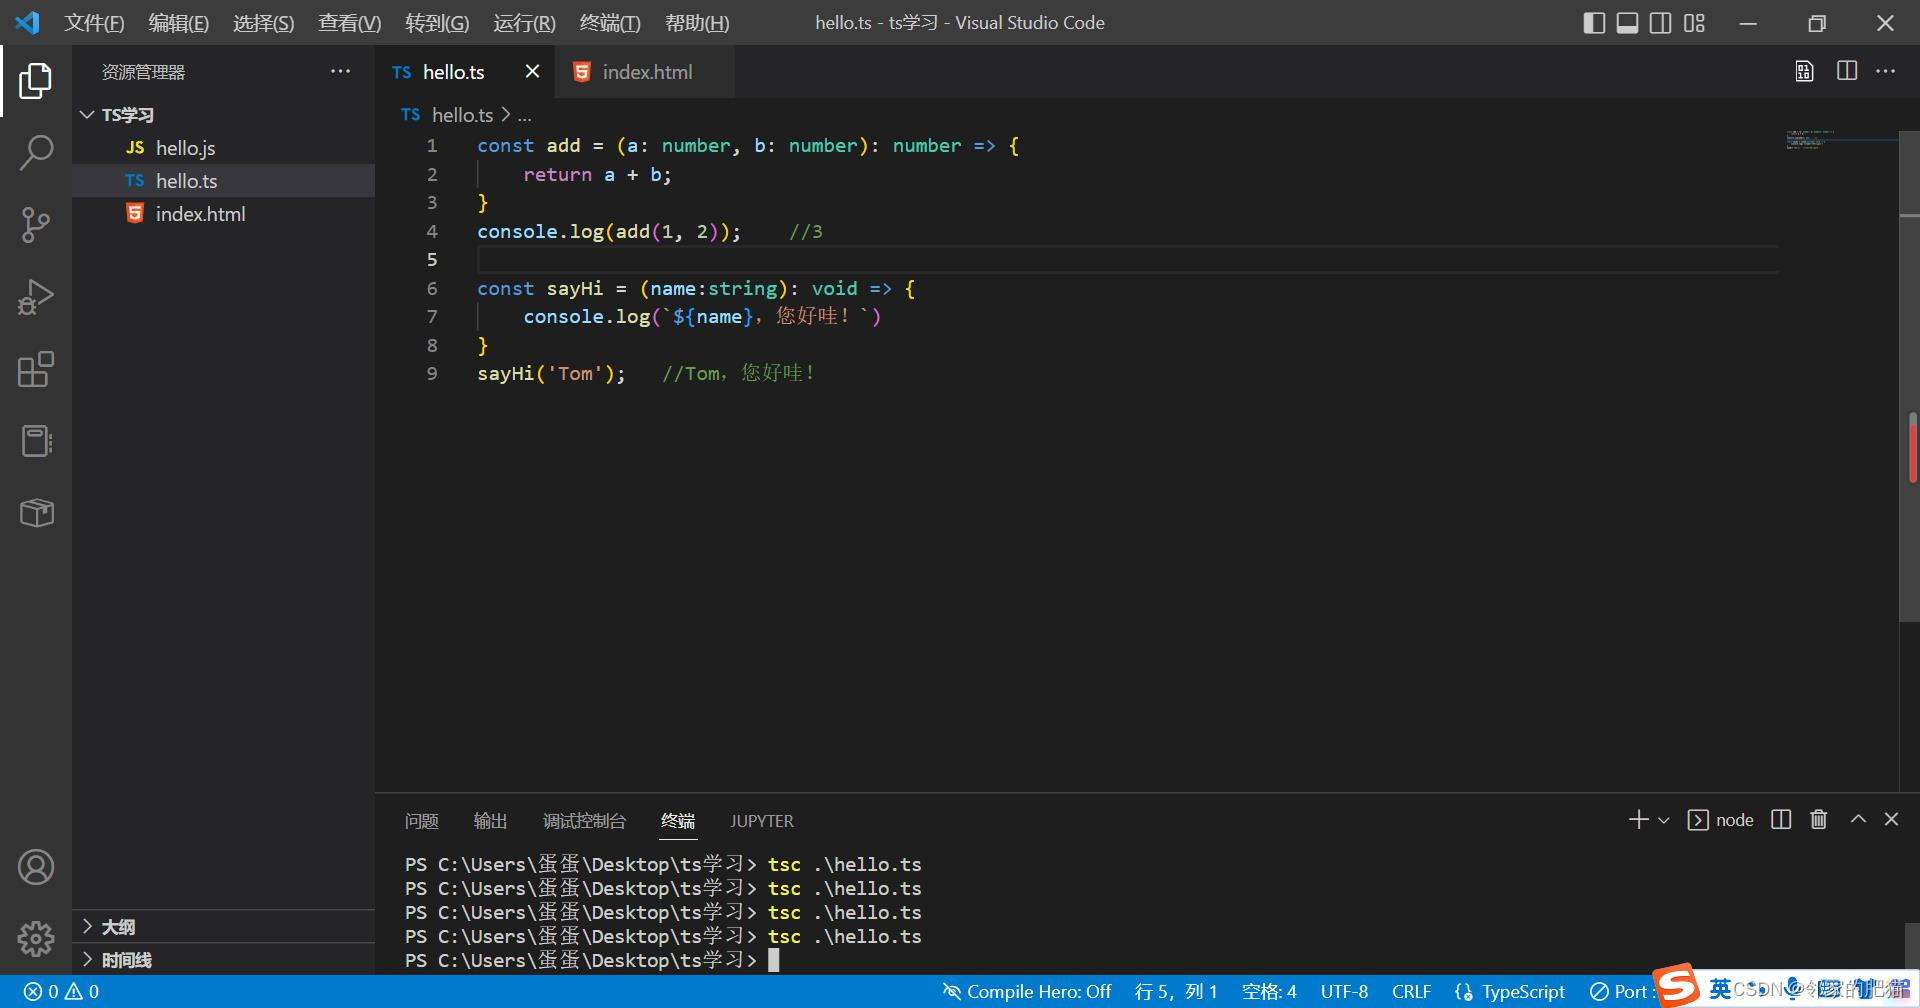Screen dimensions: 1920x1008
Task: Open the Manage gear icon
Action: 36,938
